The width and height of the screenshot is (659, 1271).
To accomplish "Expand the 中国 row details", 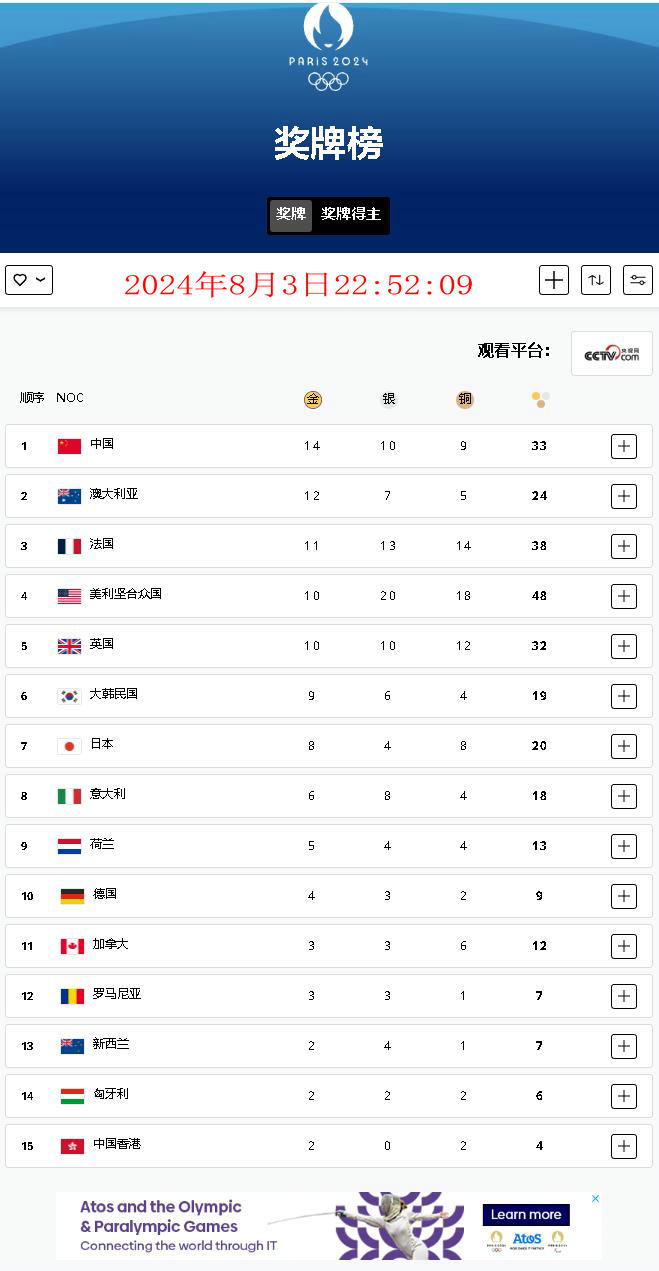I will click(623, 446).
